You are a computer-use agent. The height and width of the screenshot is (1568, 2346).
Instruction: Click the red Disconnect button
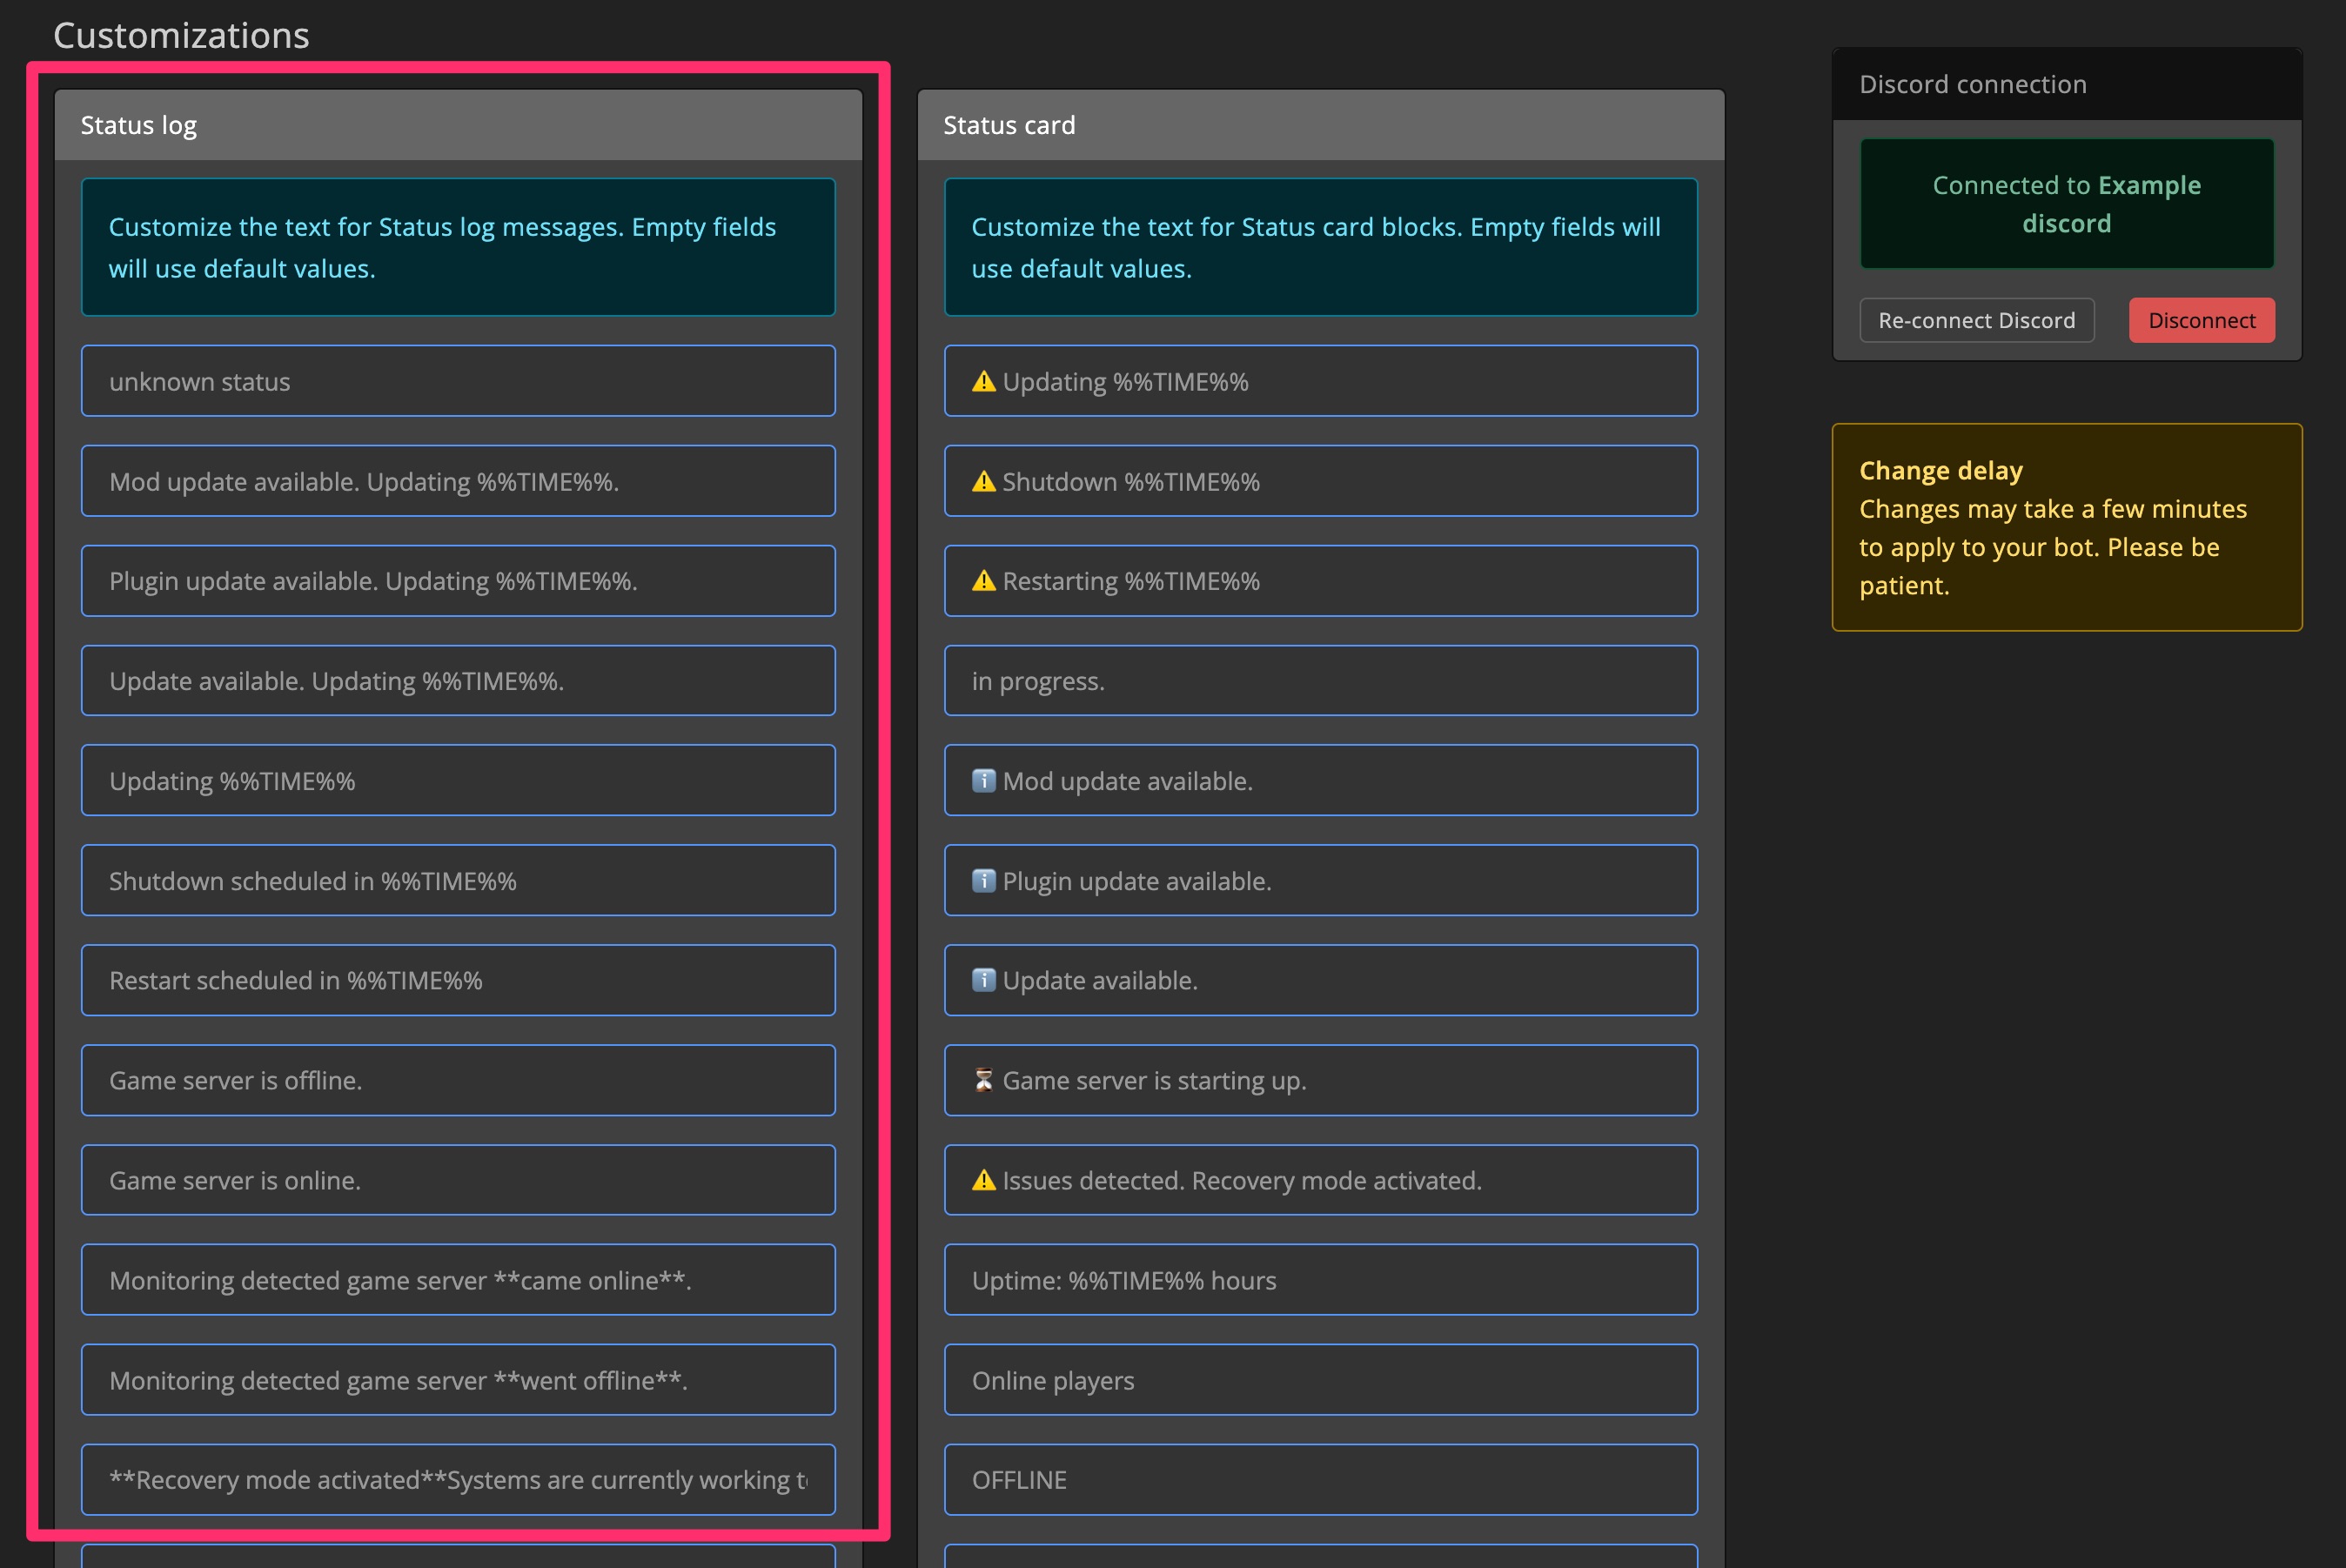(x=2201, y=320)
